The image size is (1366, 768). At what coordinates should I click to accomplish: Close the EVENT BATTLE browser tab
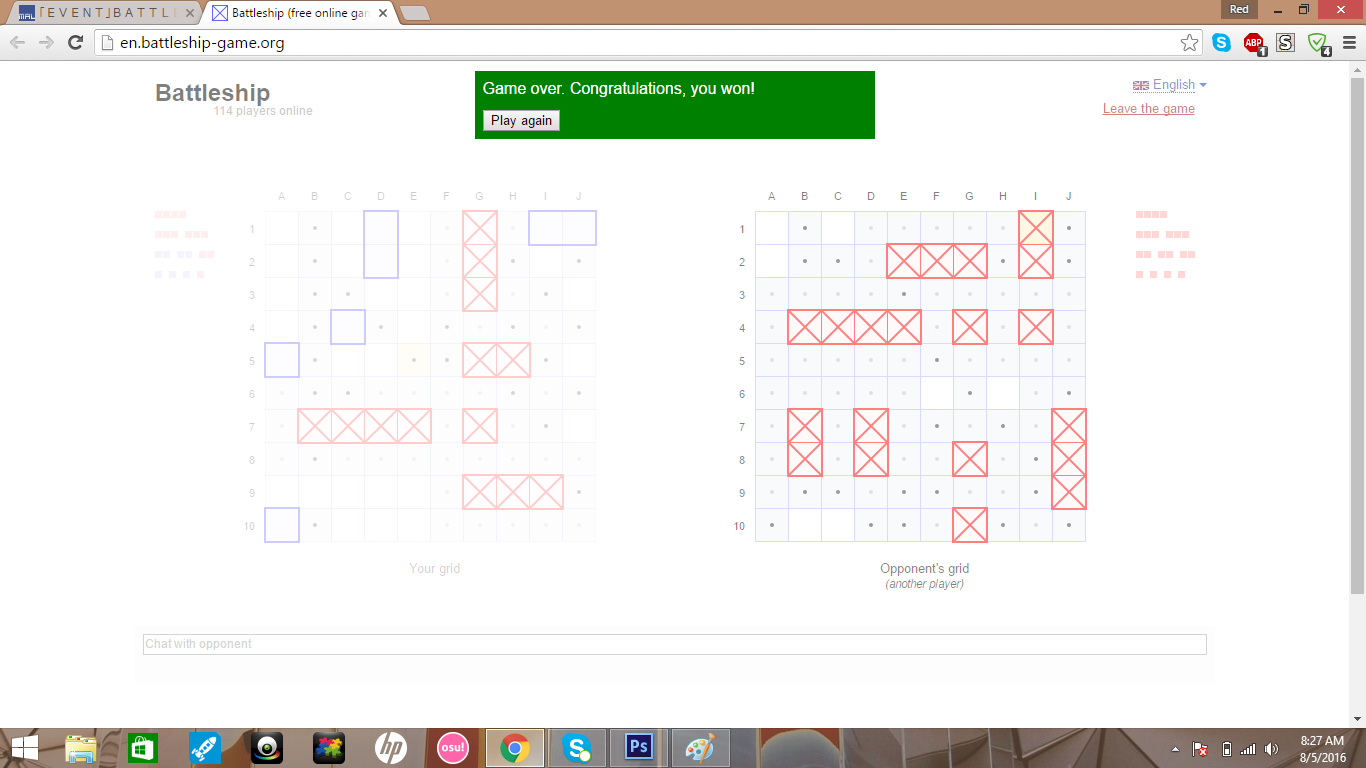coord(190,13)
